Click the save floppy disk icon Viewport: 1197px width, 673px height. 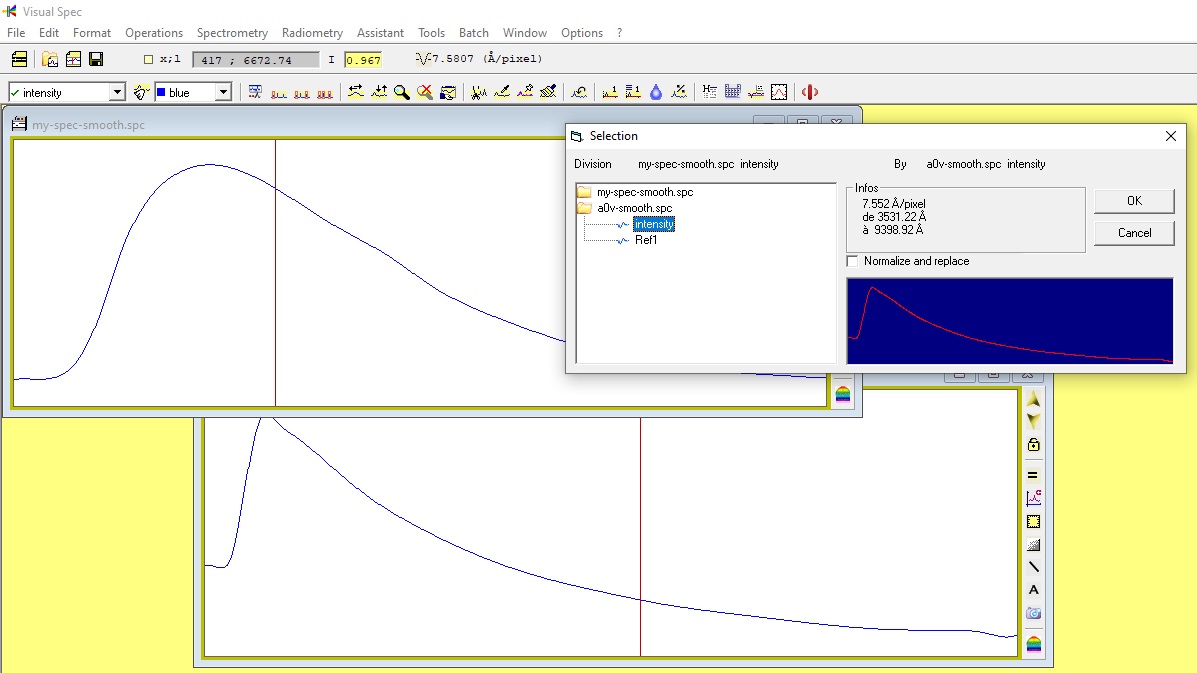click(96, 59)
